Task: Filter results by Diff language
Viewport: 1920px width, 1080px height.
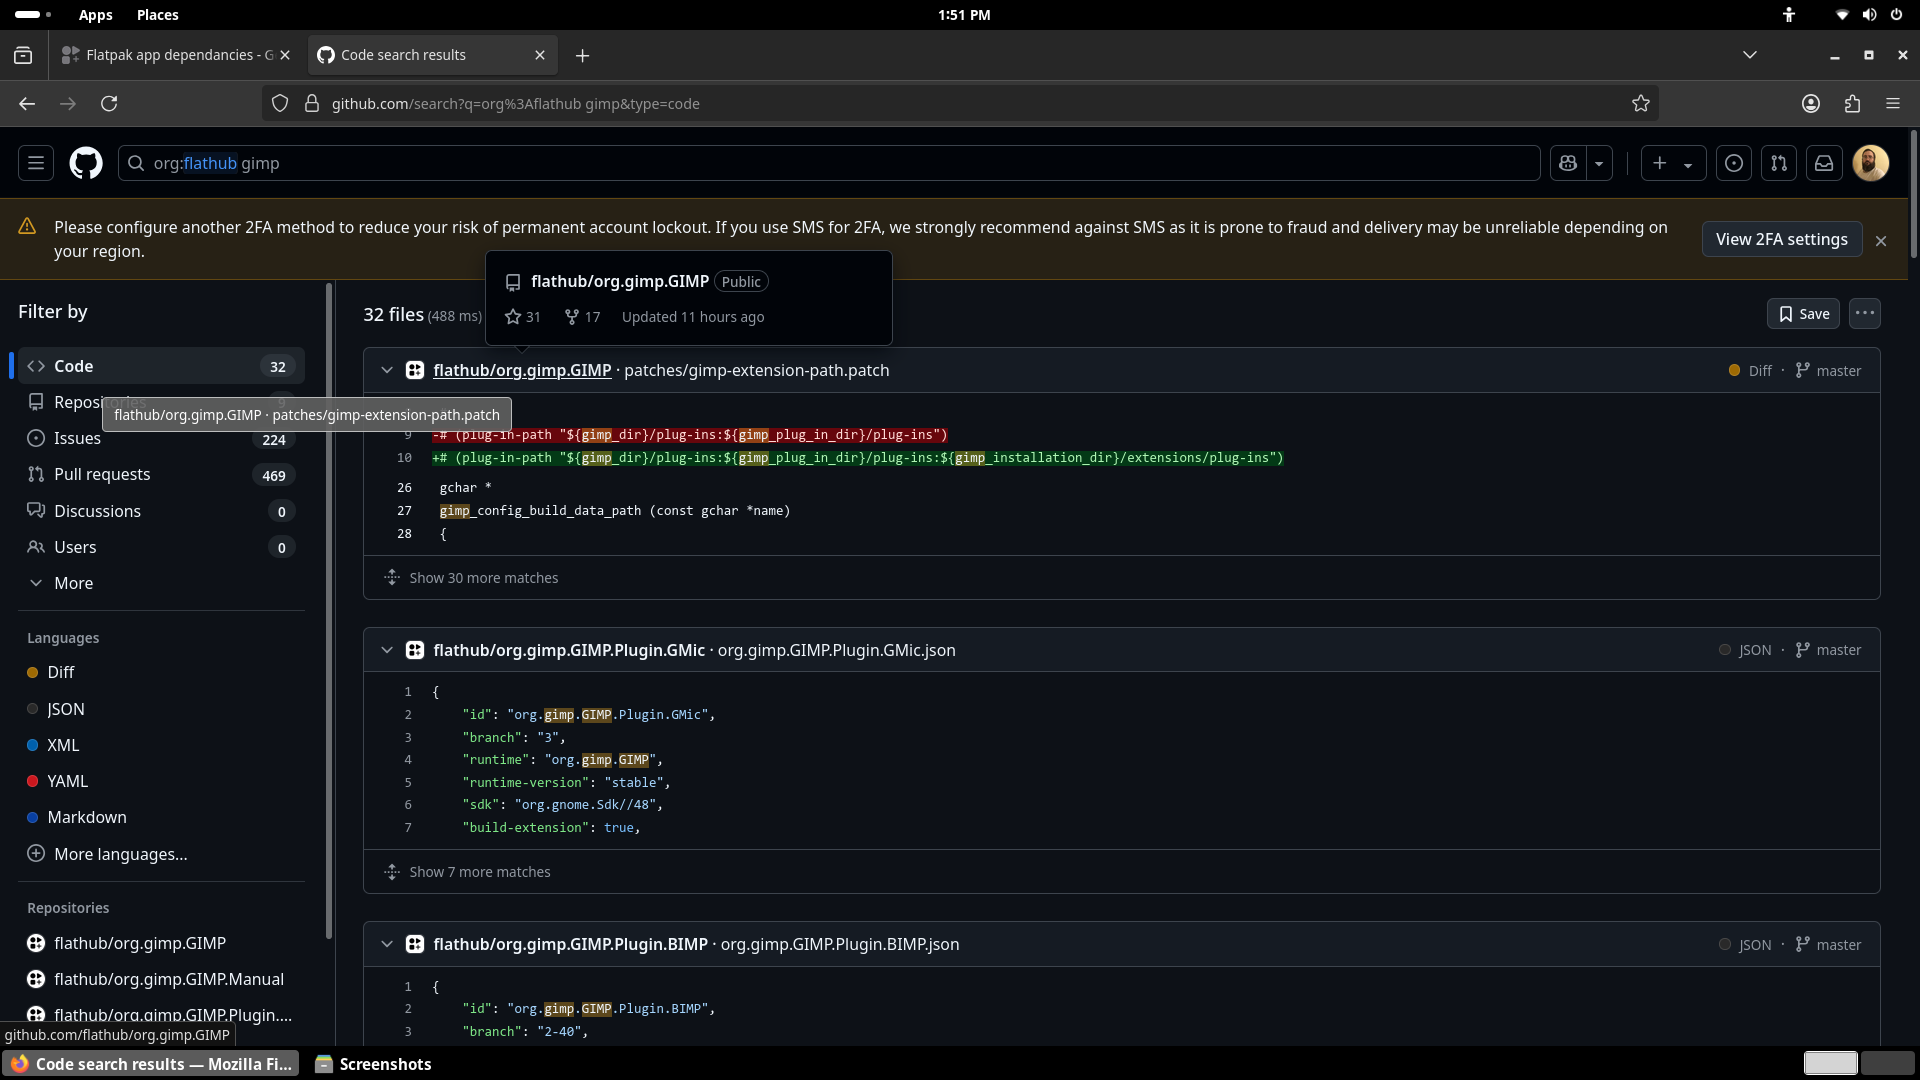Action: 61,673
